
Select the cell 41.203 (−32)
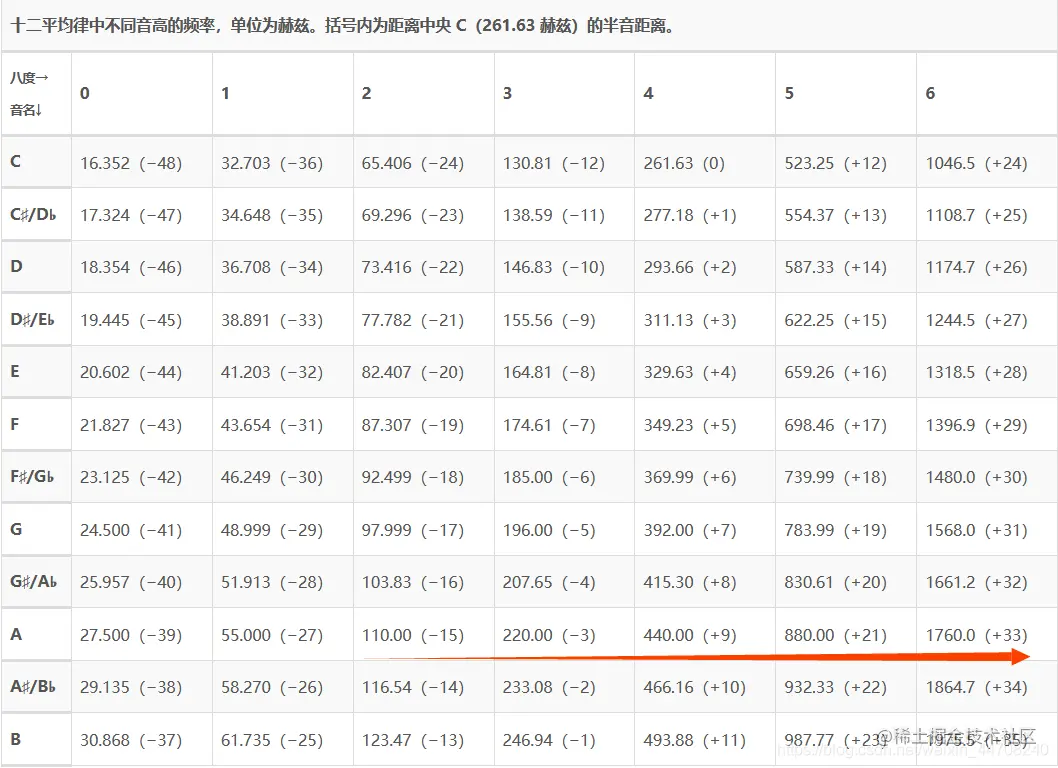283,372
